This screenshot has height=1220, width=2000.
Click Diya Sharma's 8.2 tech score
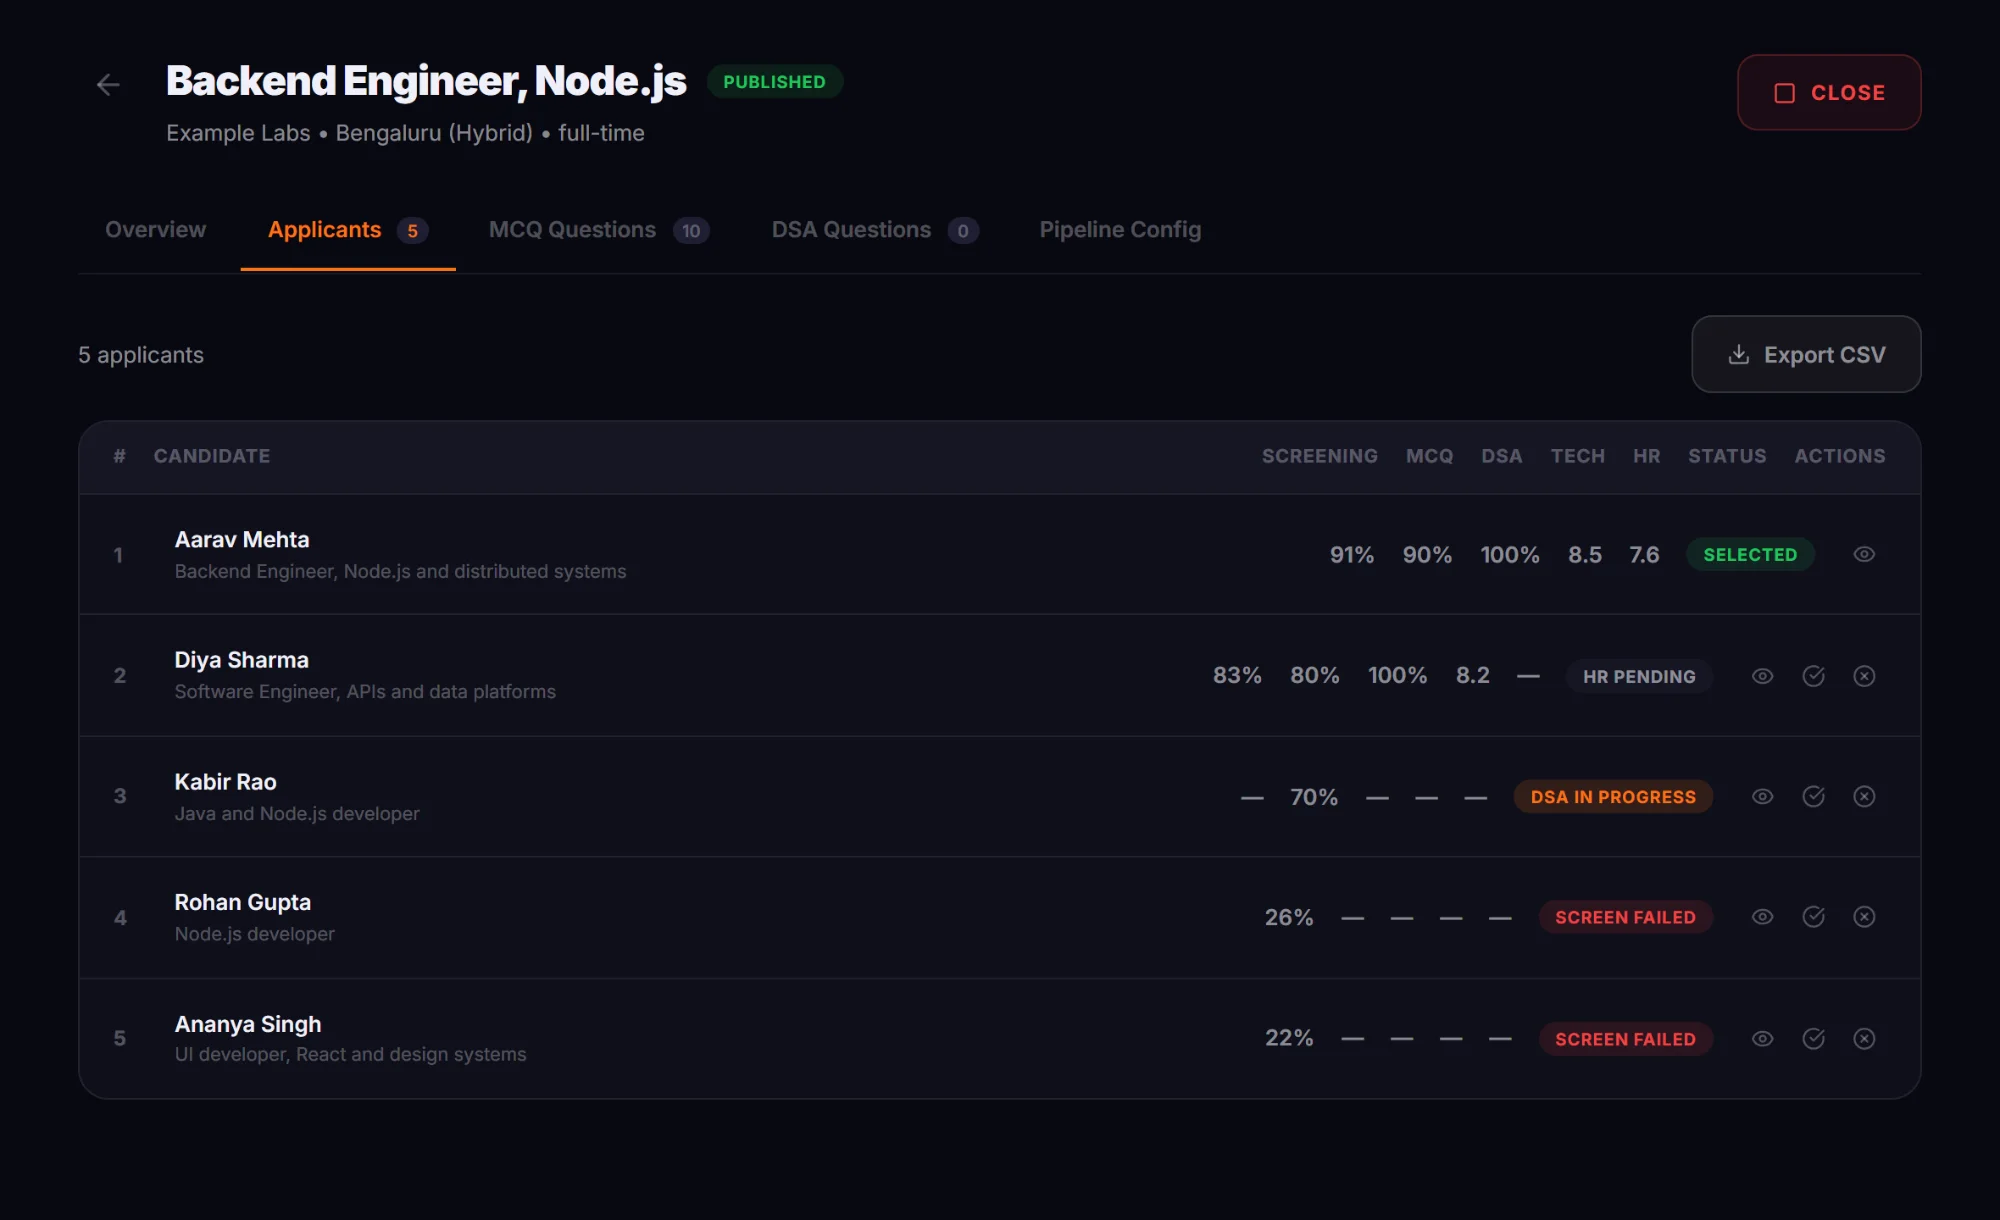pos(1473,675)
